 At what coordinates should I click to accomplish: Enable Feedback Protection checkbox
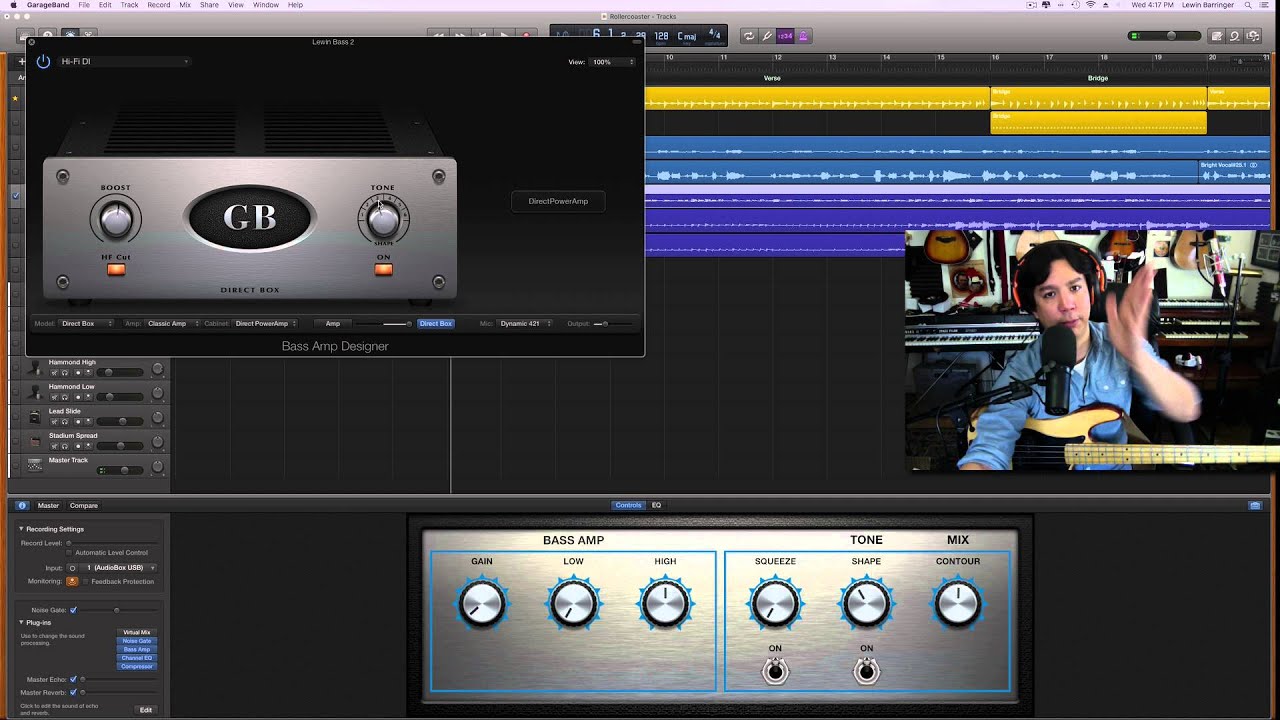85,581
